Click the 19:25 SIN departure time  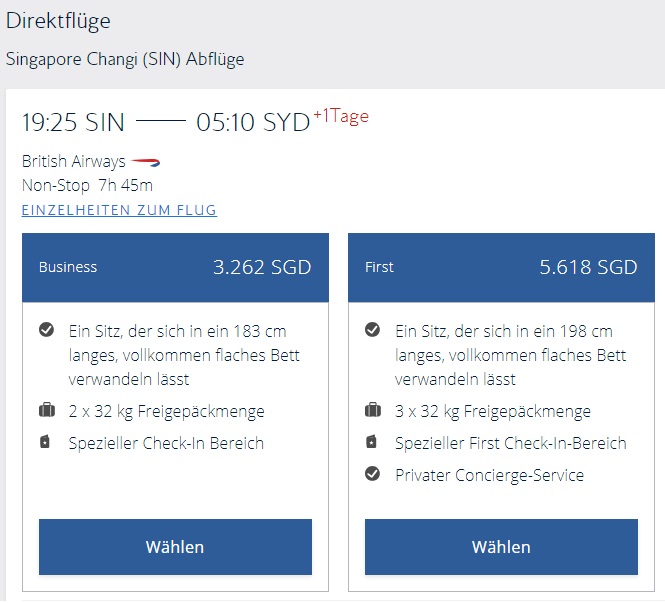(73, 123)
